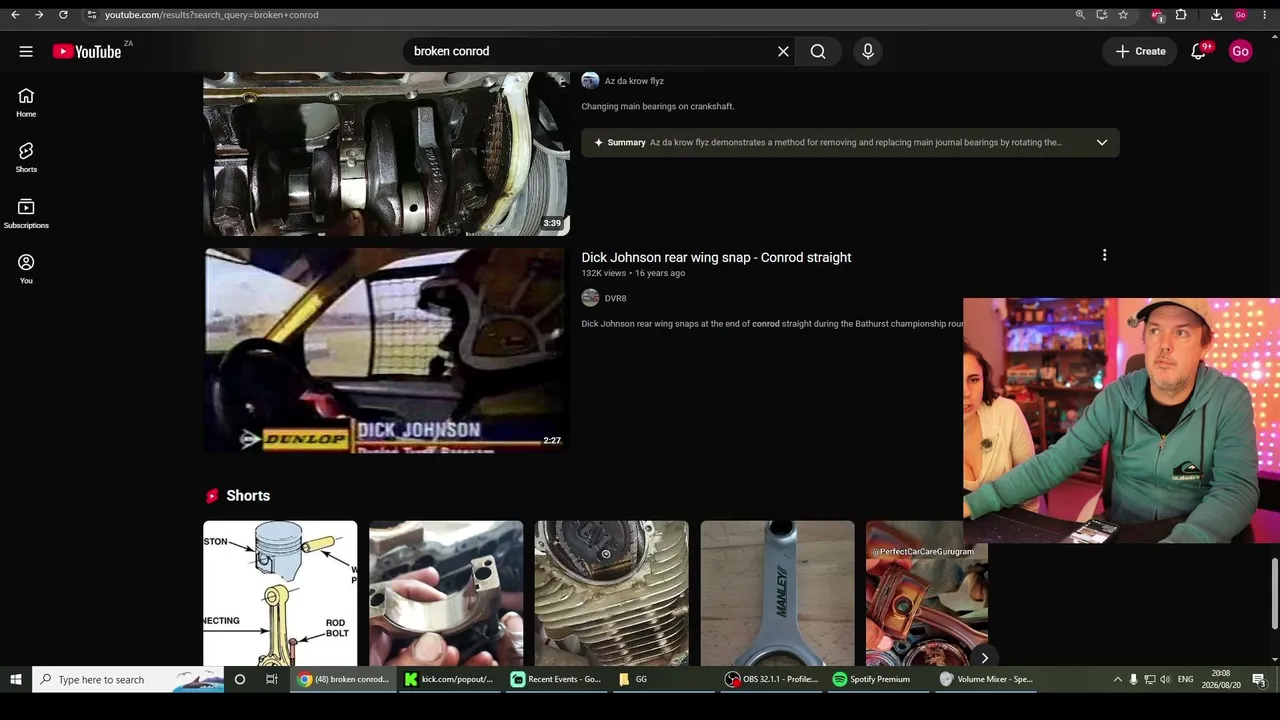Switch to the Recent Events taskbar window
The width and height of the screenshot is (1280, 720).
click(556, 680)
